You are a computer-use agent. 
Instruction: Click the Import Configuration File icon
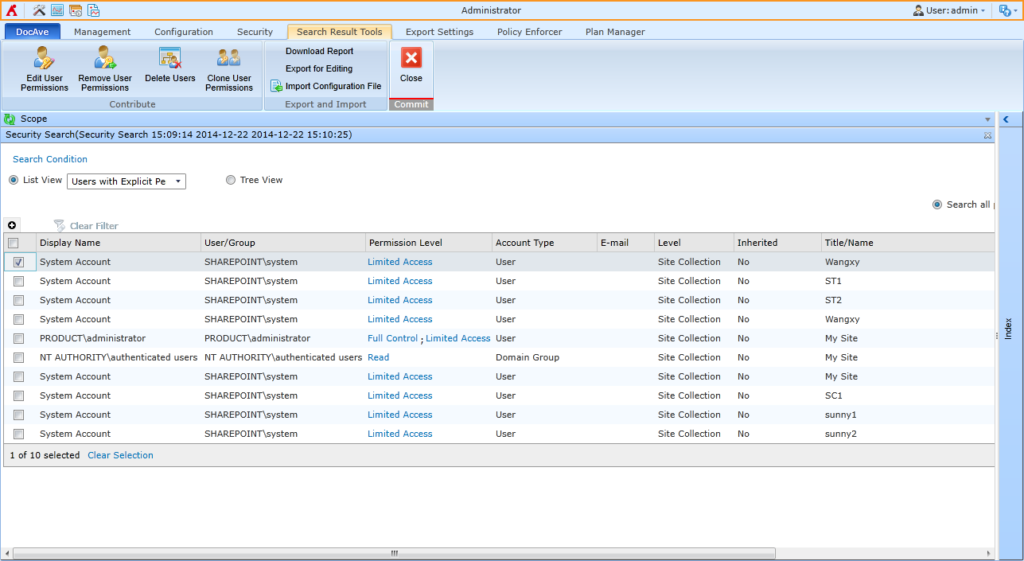[x=276, y=86]
